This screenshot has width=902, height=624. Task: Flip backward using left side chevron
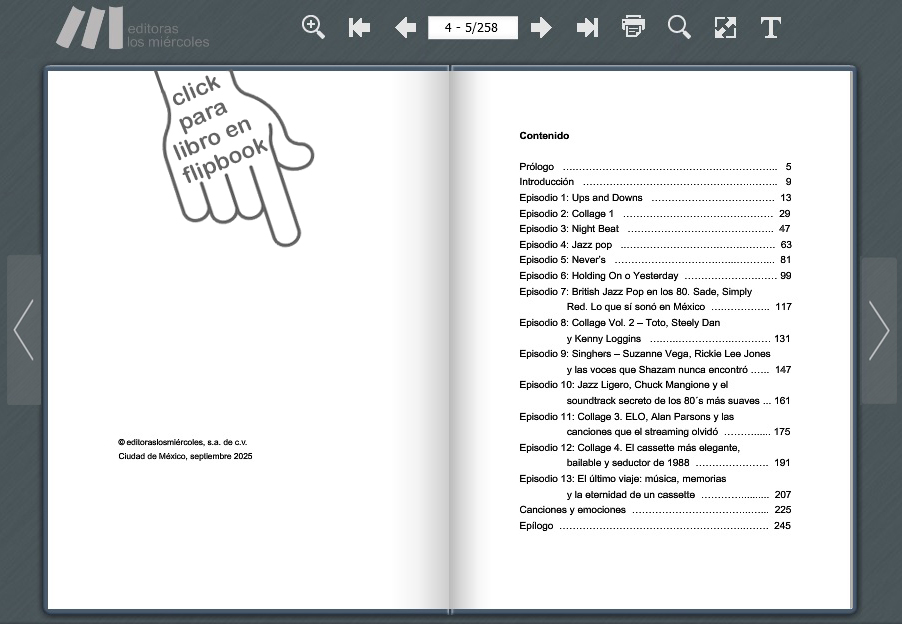coord(24,330)
